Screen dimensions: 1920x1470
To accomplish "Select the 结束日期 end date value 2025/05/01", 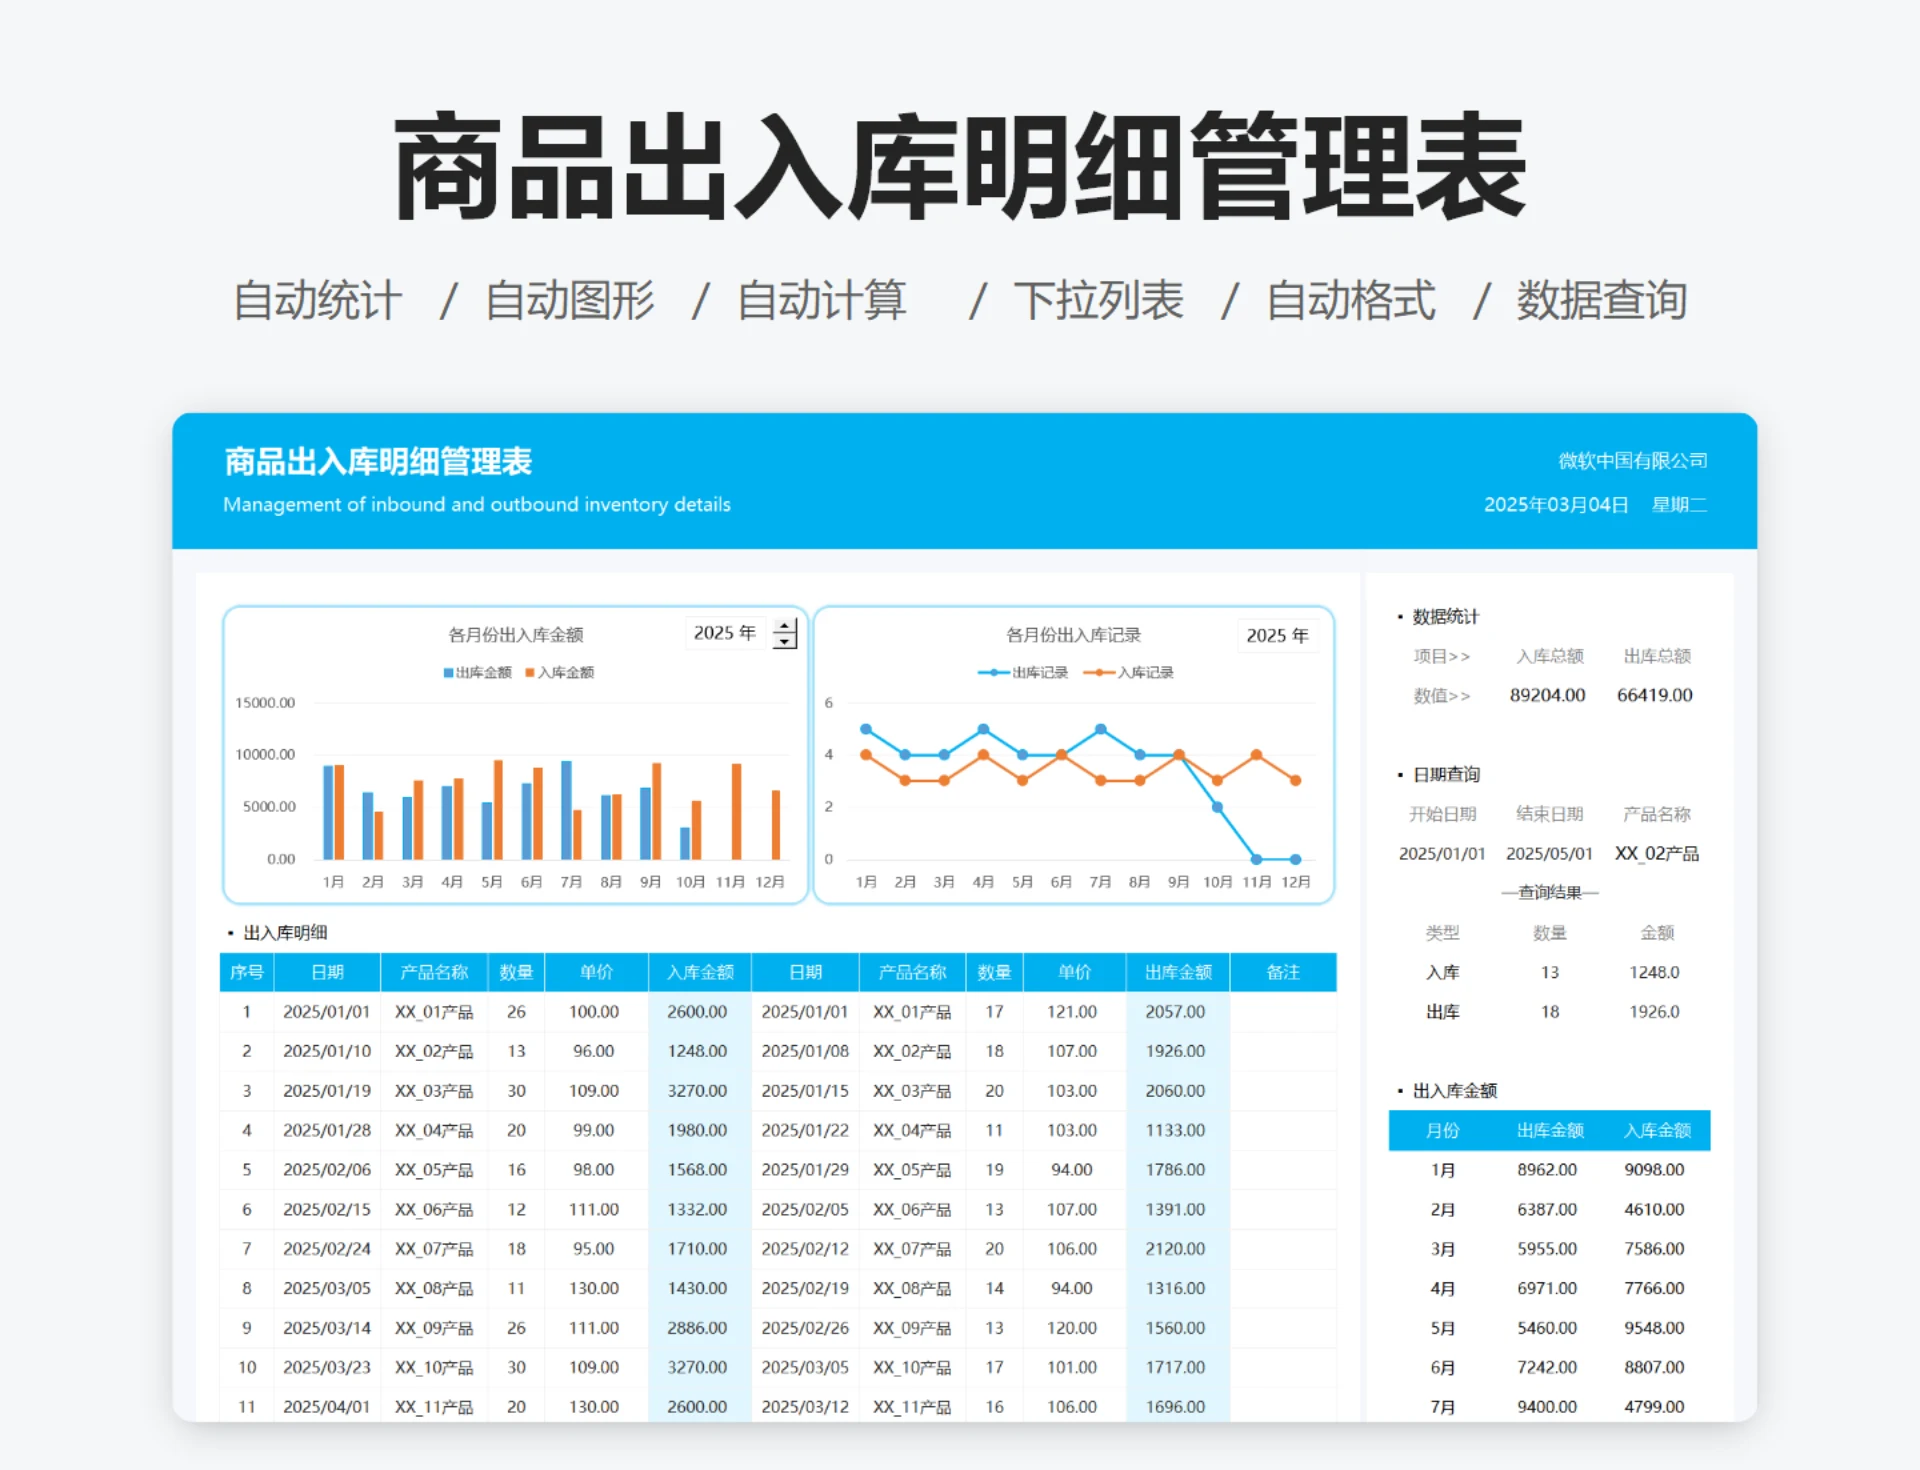I will click(x=1549, y=853).
